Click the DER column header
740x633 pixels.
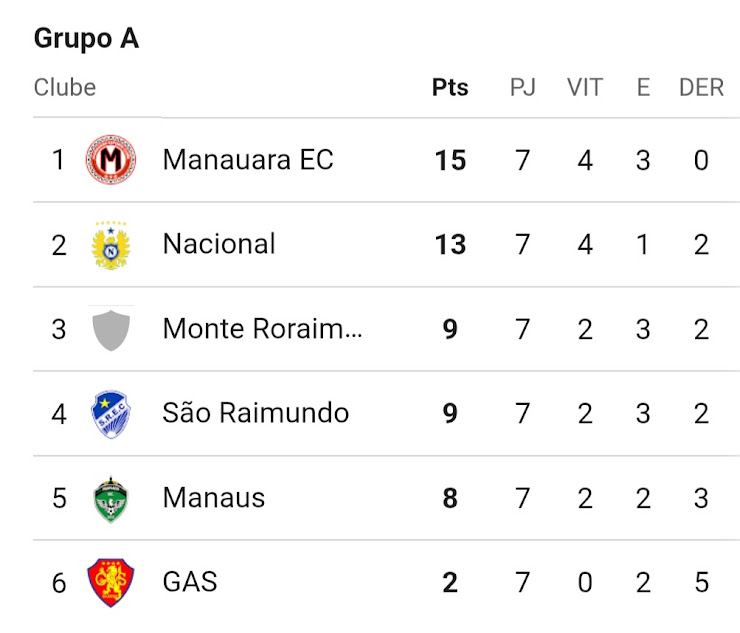[701, 87]
